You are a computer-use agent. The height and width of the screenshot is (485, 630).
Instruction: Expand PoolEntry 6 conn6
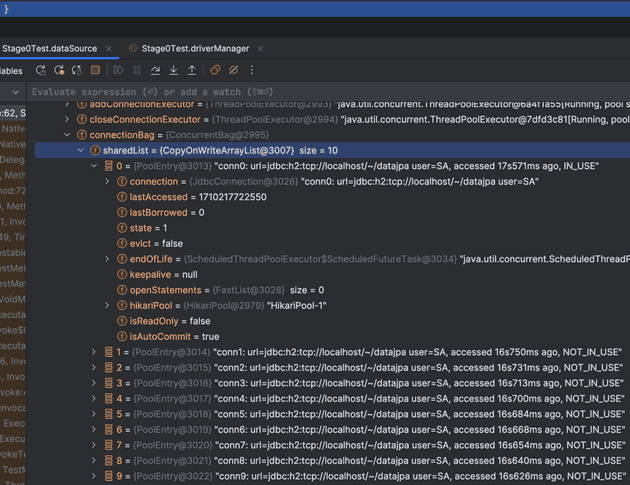click(94, 430)
